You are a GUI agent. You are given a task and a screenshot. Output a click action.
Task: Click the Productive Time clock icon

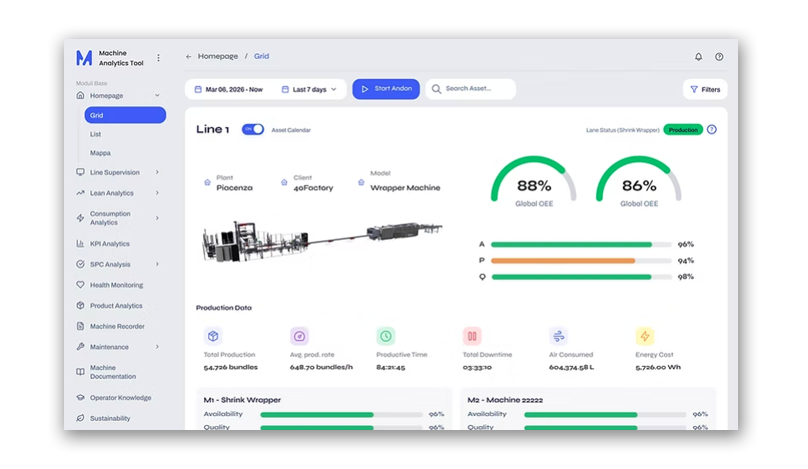click(x=385, y=336)
